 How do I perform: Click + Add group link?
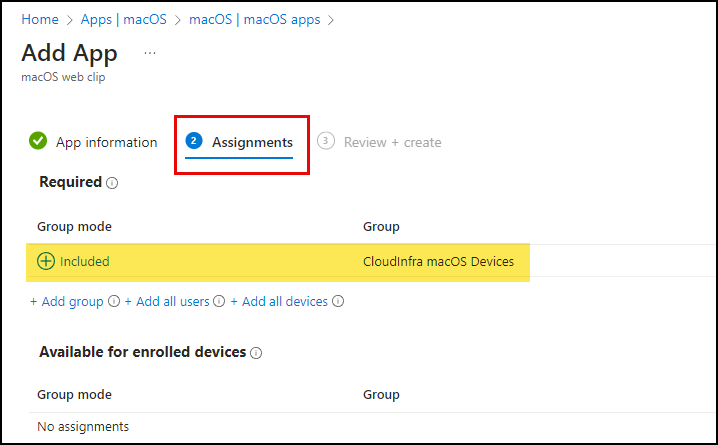(67, 302)
